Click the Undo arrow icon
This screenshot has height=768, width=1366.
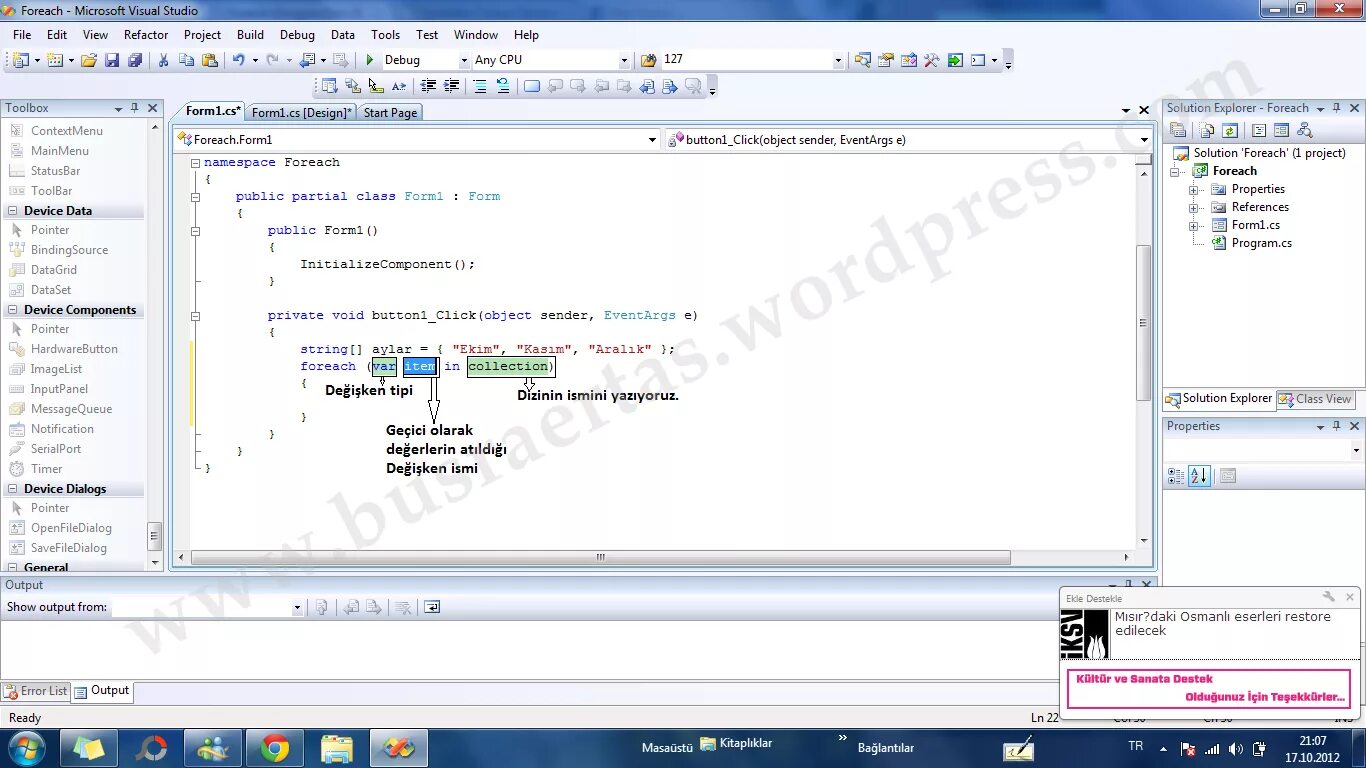[x=238, y=60]
